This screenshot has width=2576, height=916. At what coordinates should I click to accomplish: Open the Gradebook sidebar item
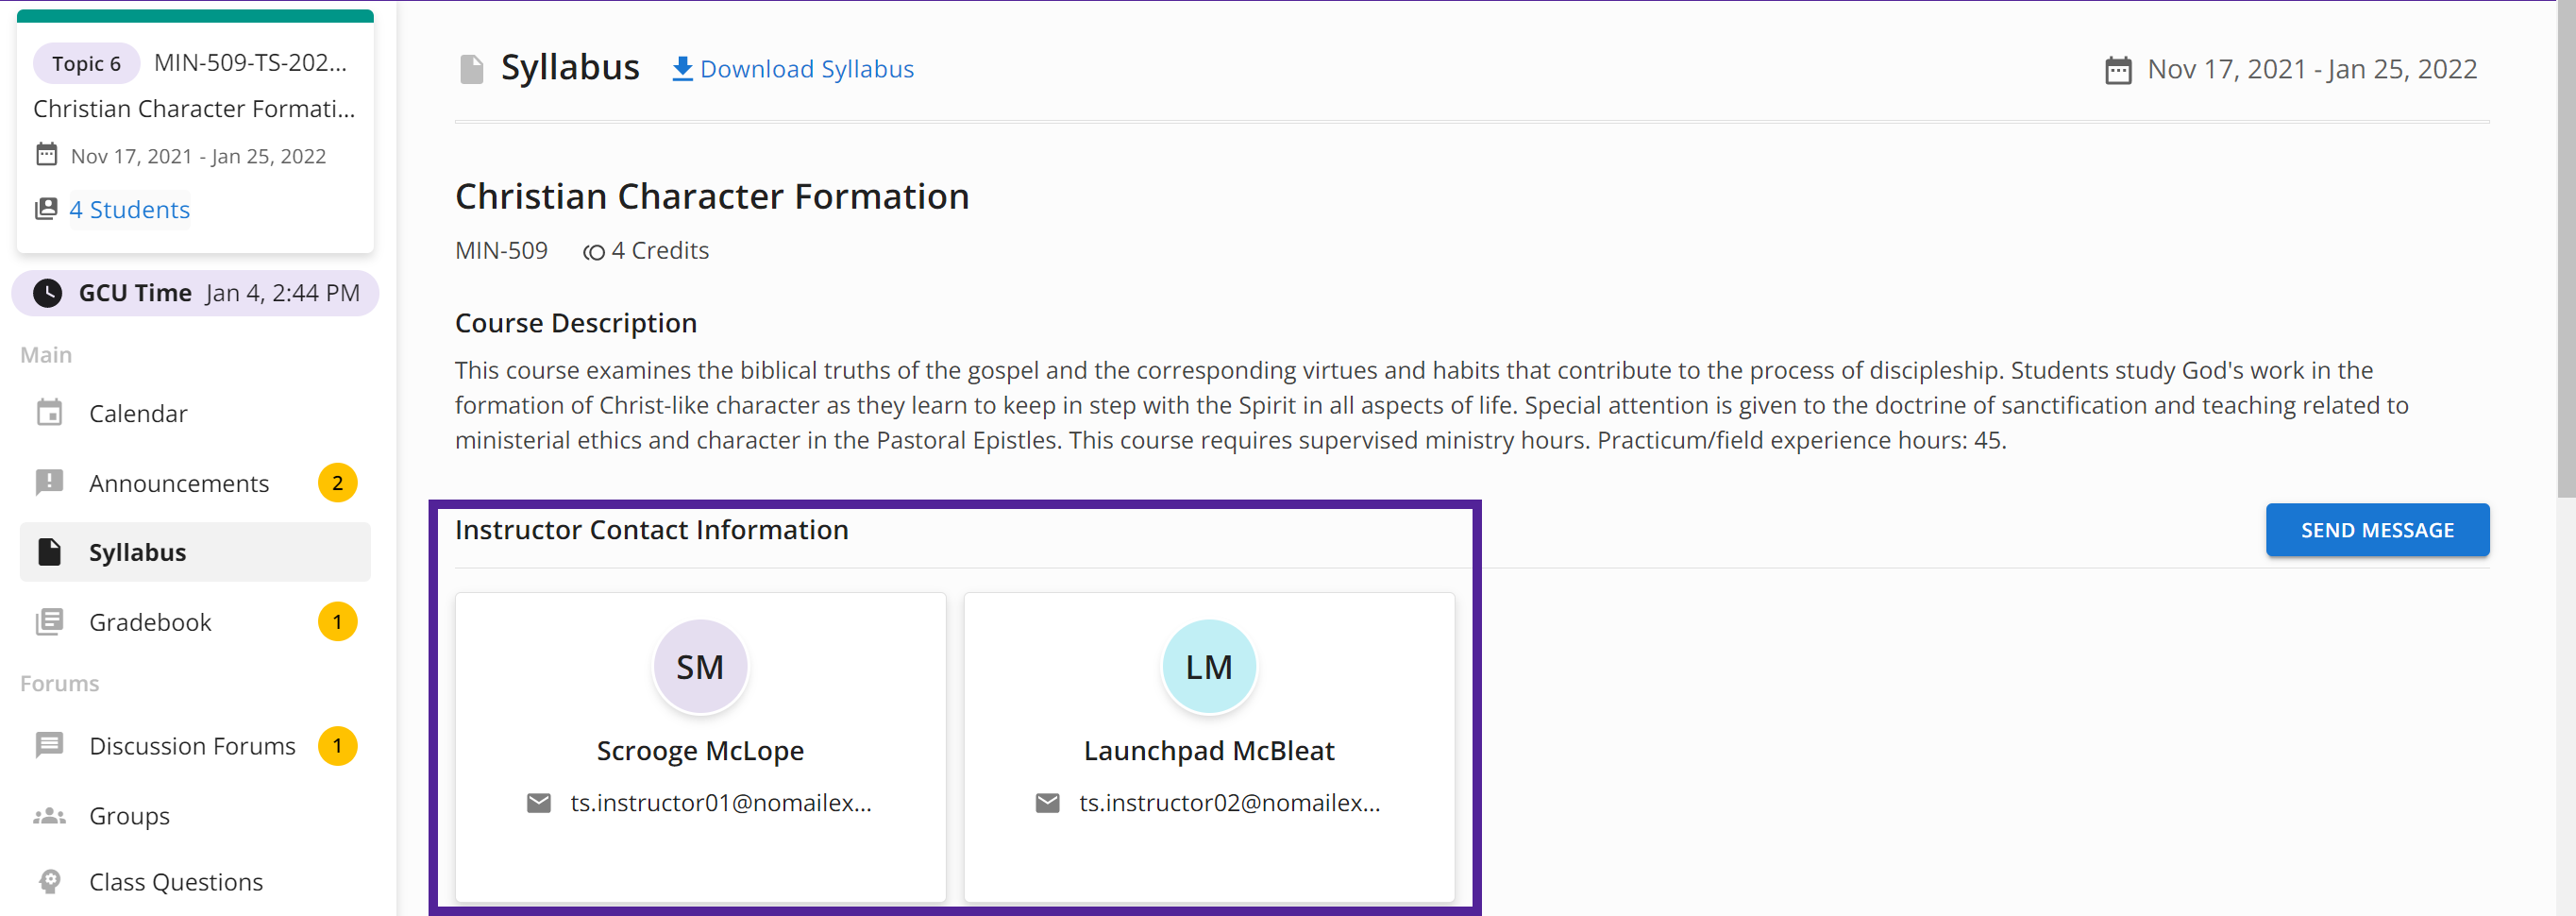click(x=195, y=622)
